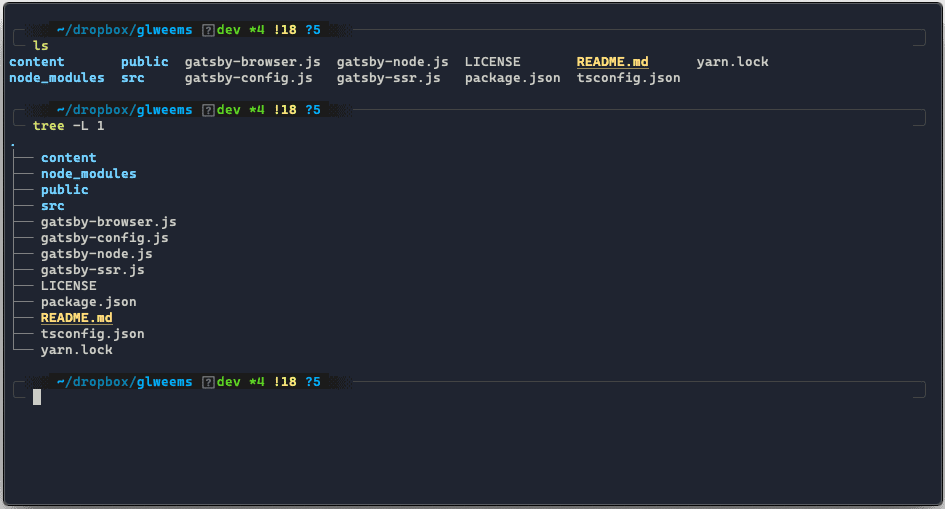Click the root dot of the tree
This screenshot has height=509, width=945.
12,143
